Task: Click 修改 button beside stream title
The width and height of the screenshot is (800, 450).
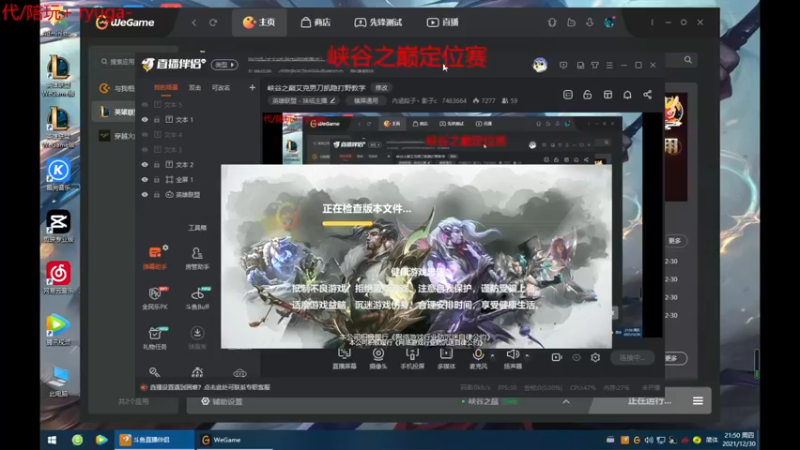Action: point(382,88)
